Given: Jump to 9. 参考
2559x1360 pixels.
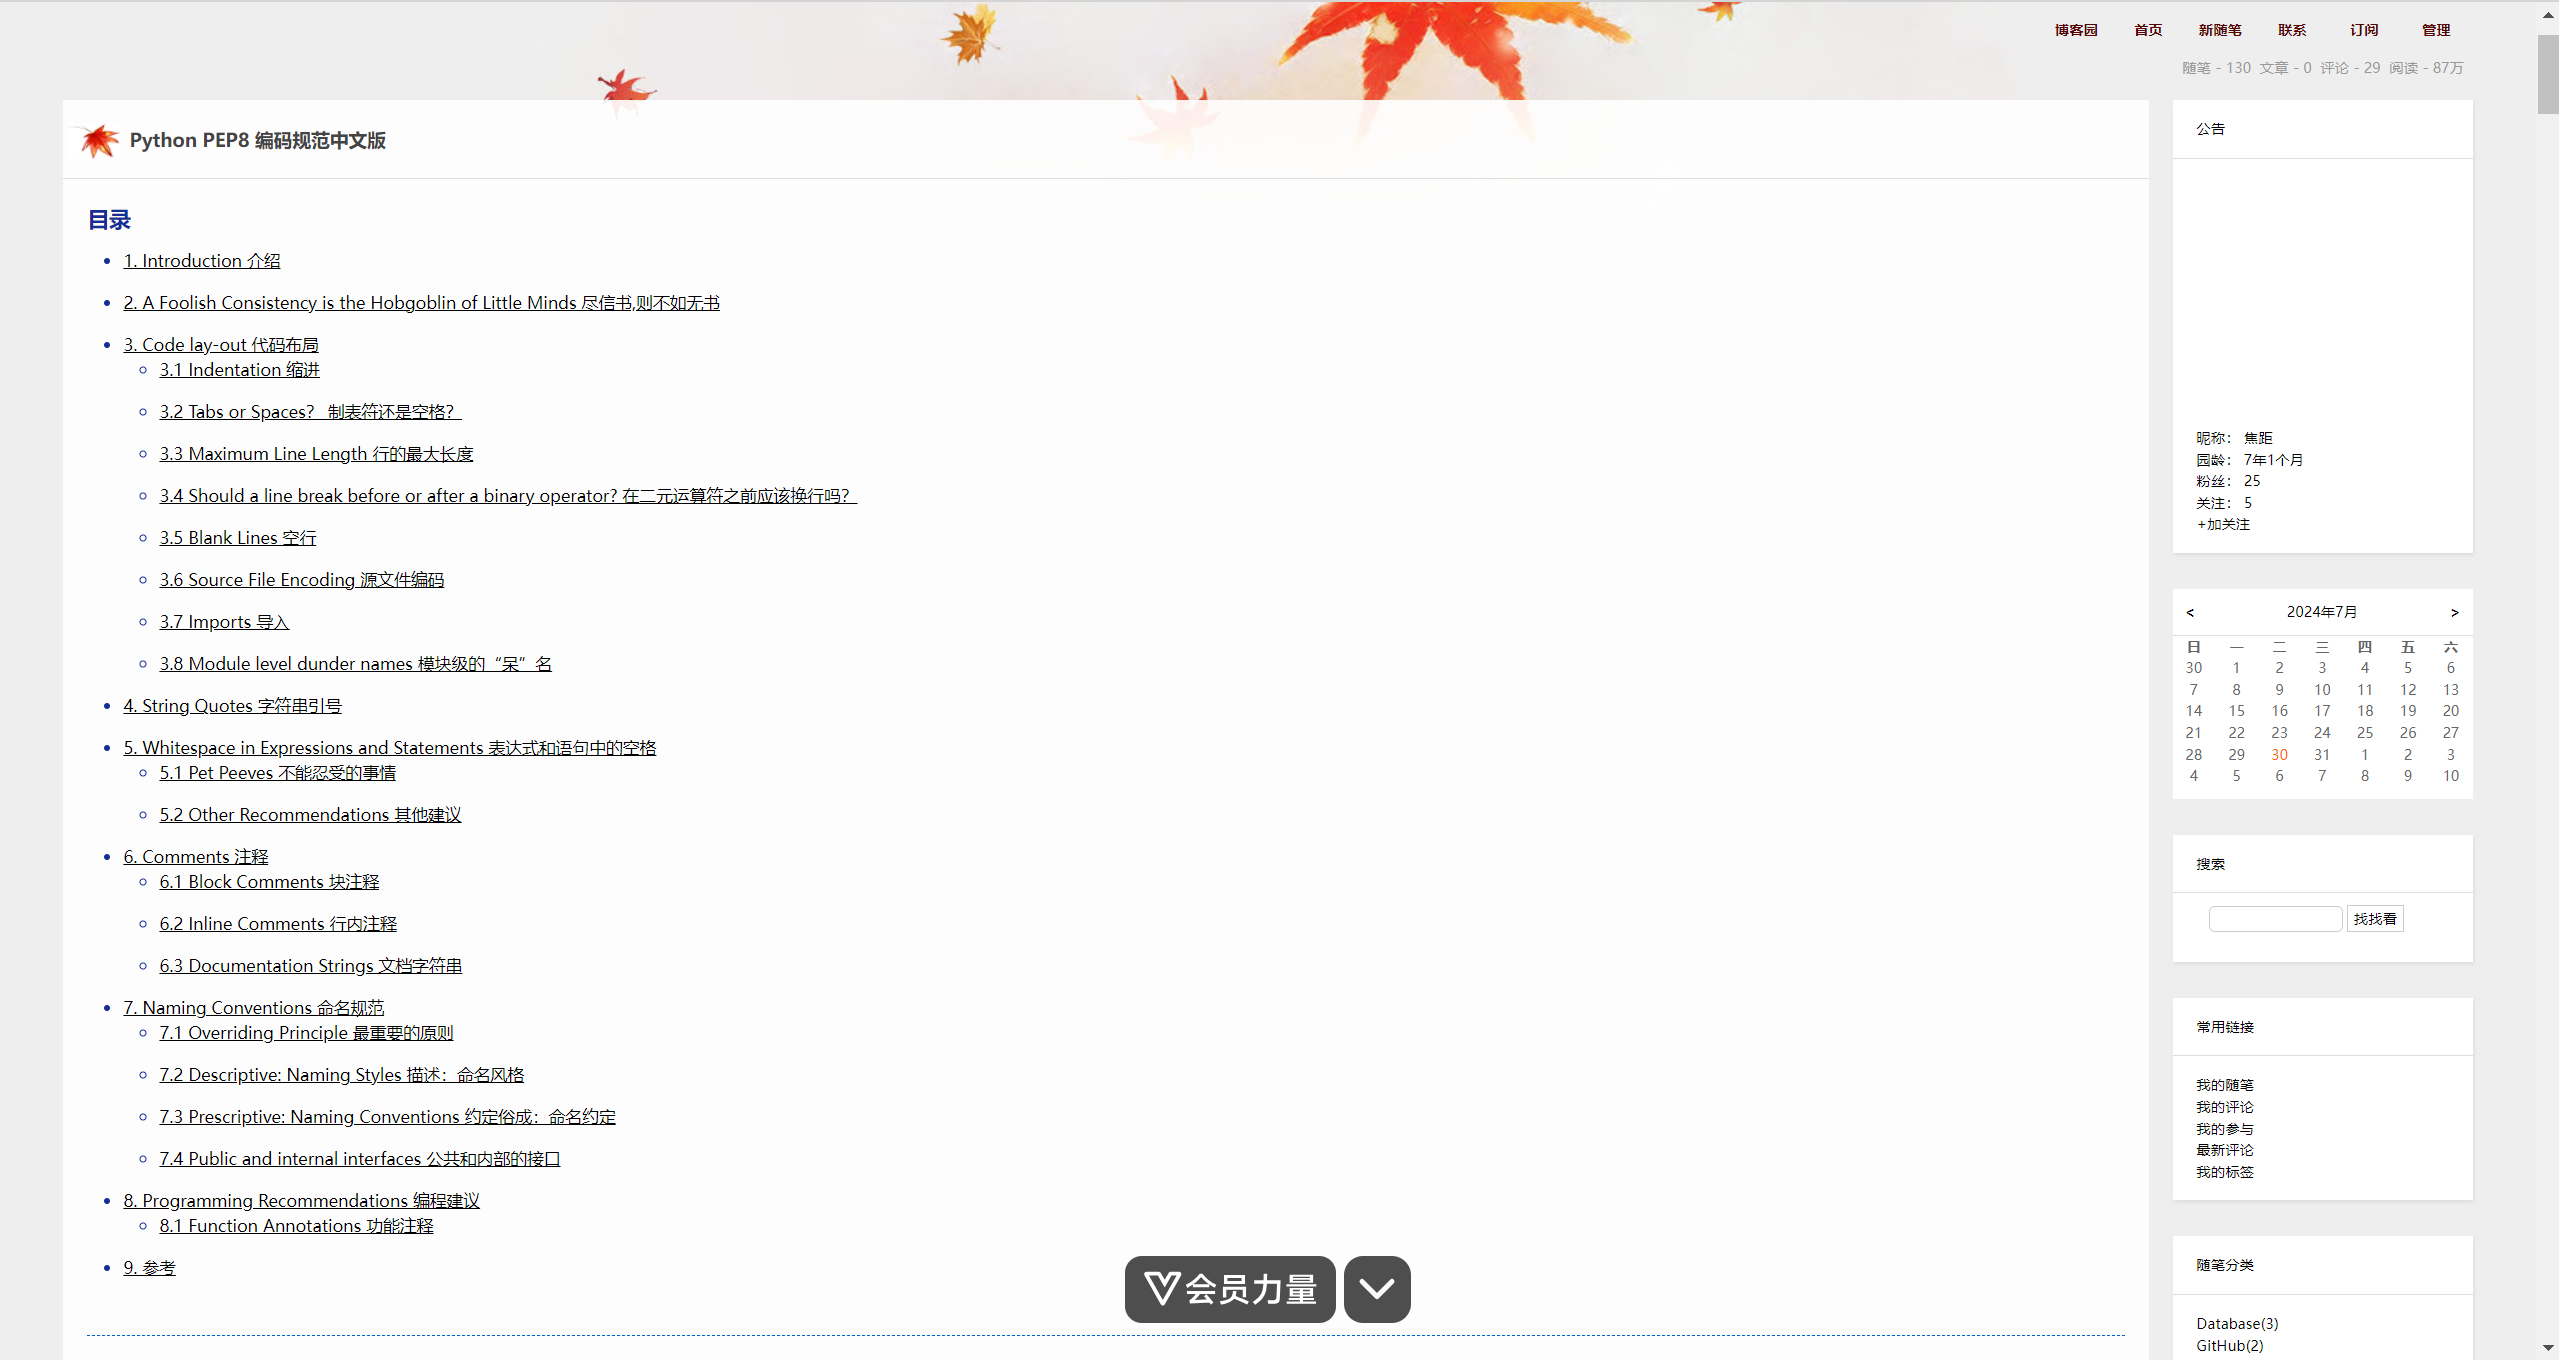Looking at the screenshot, I should click(149, 1268).
